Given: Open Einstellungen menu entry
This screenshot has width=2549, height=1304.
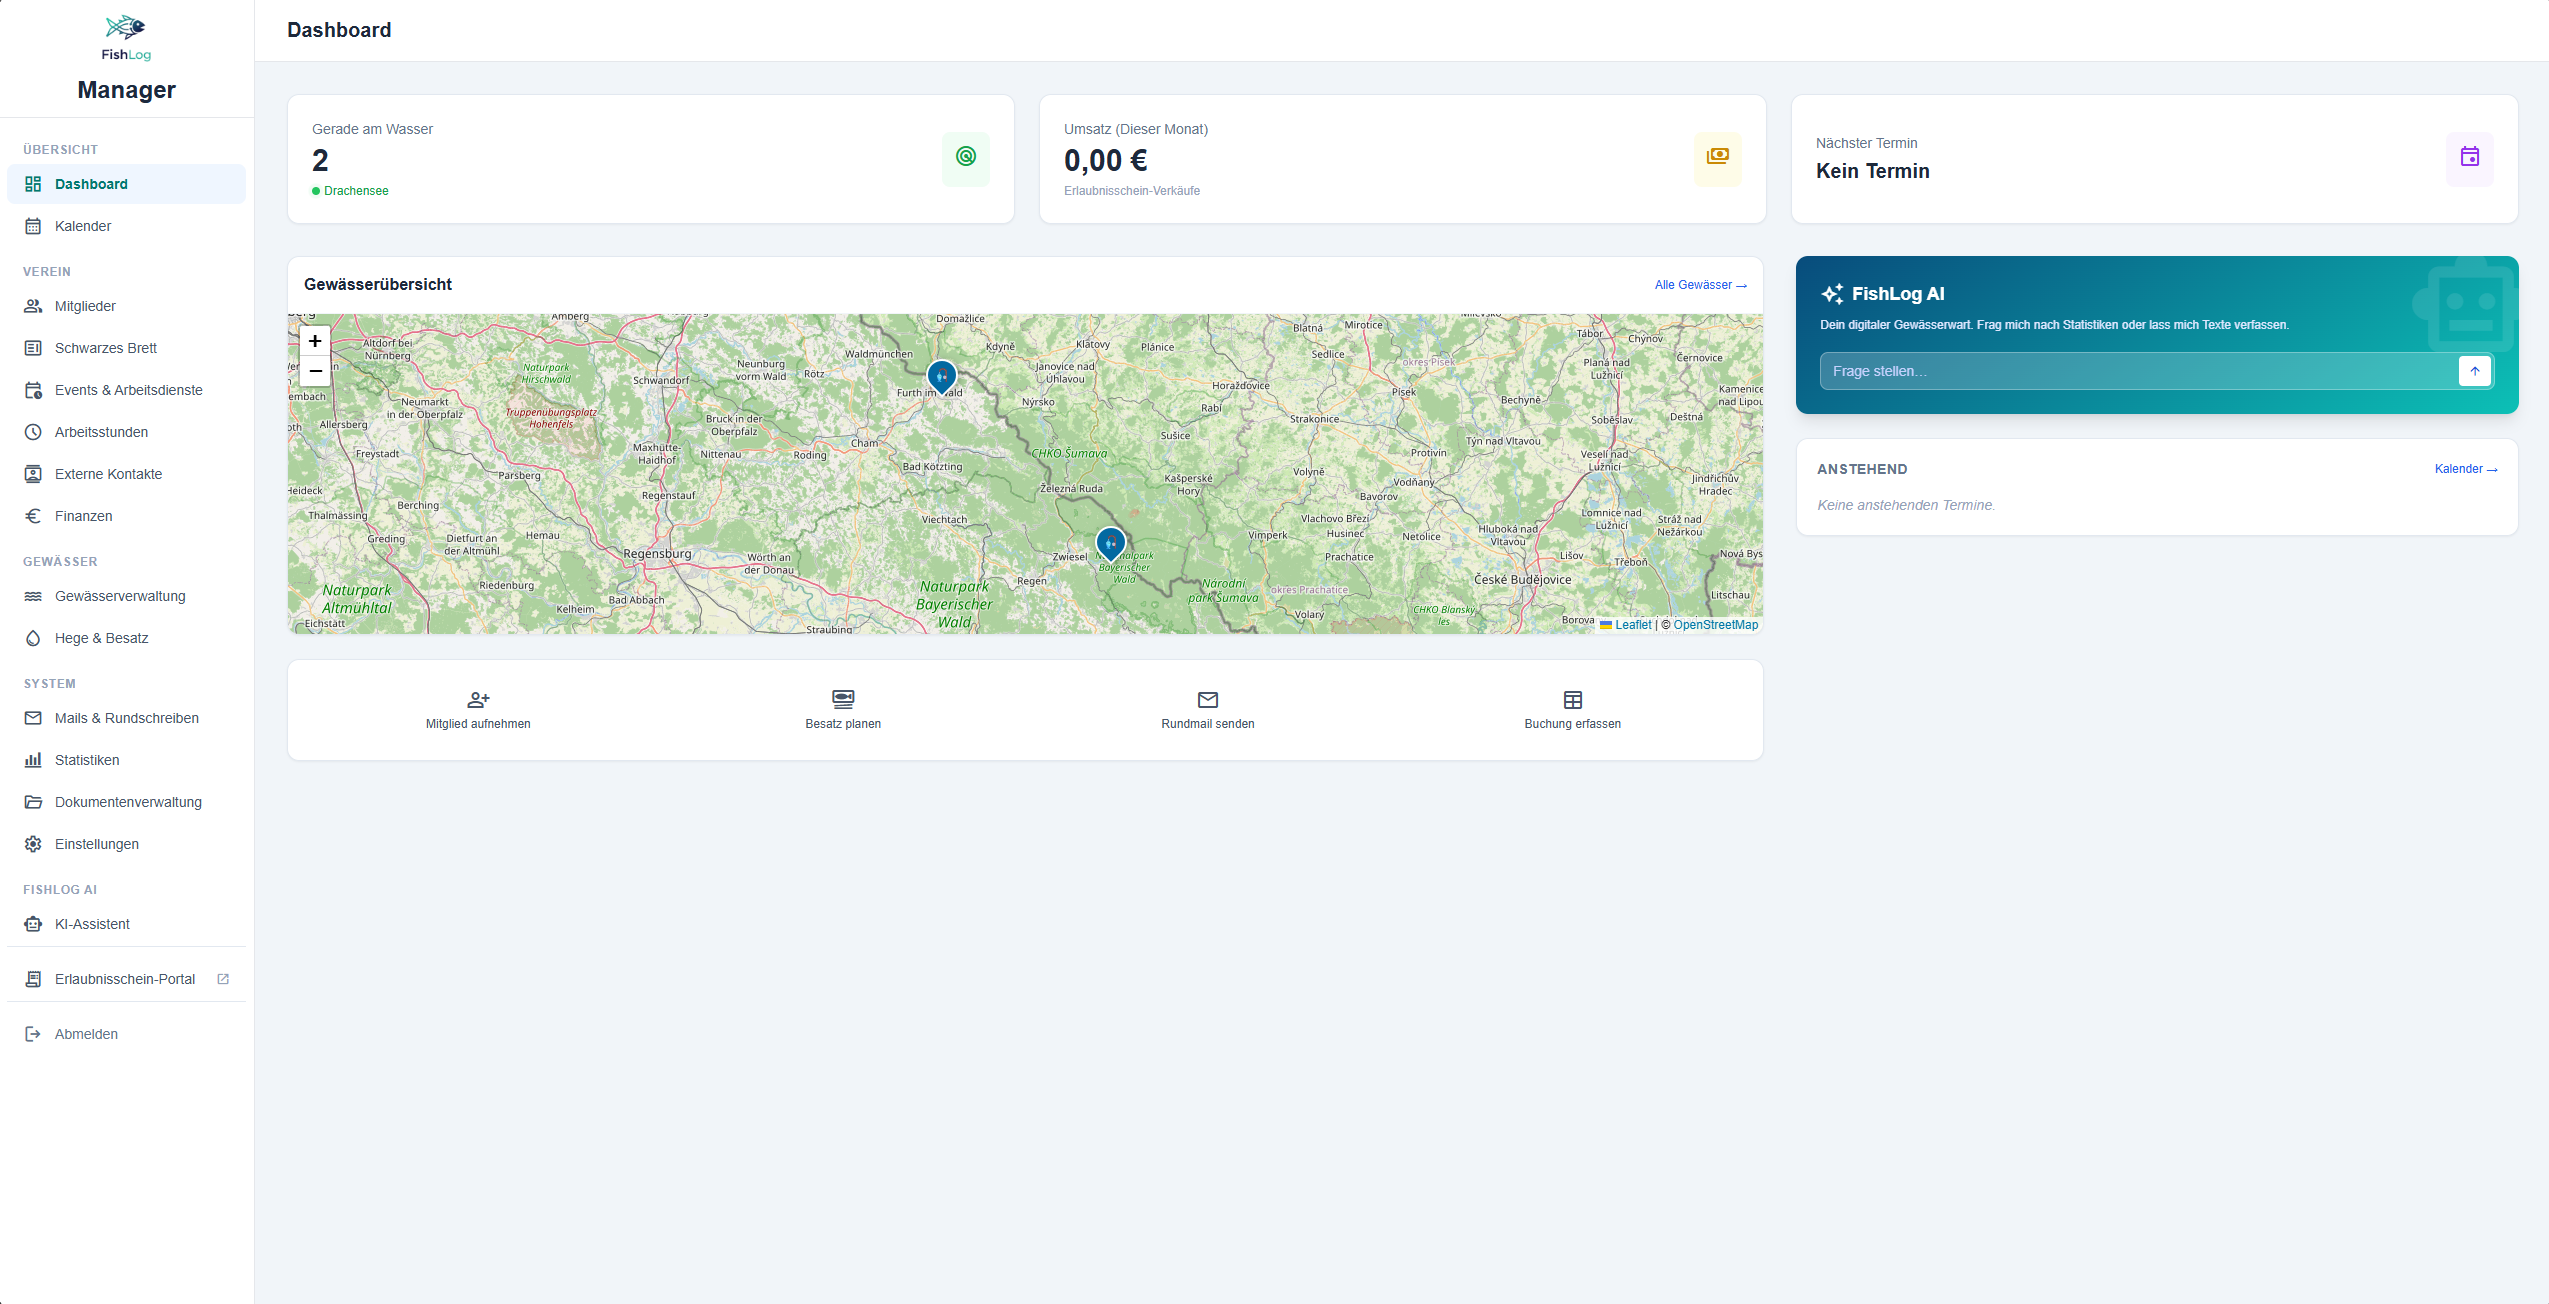Looking at the screenshot, I should [x=126, y=844].
